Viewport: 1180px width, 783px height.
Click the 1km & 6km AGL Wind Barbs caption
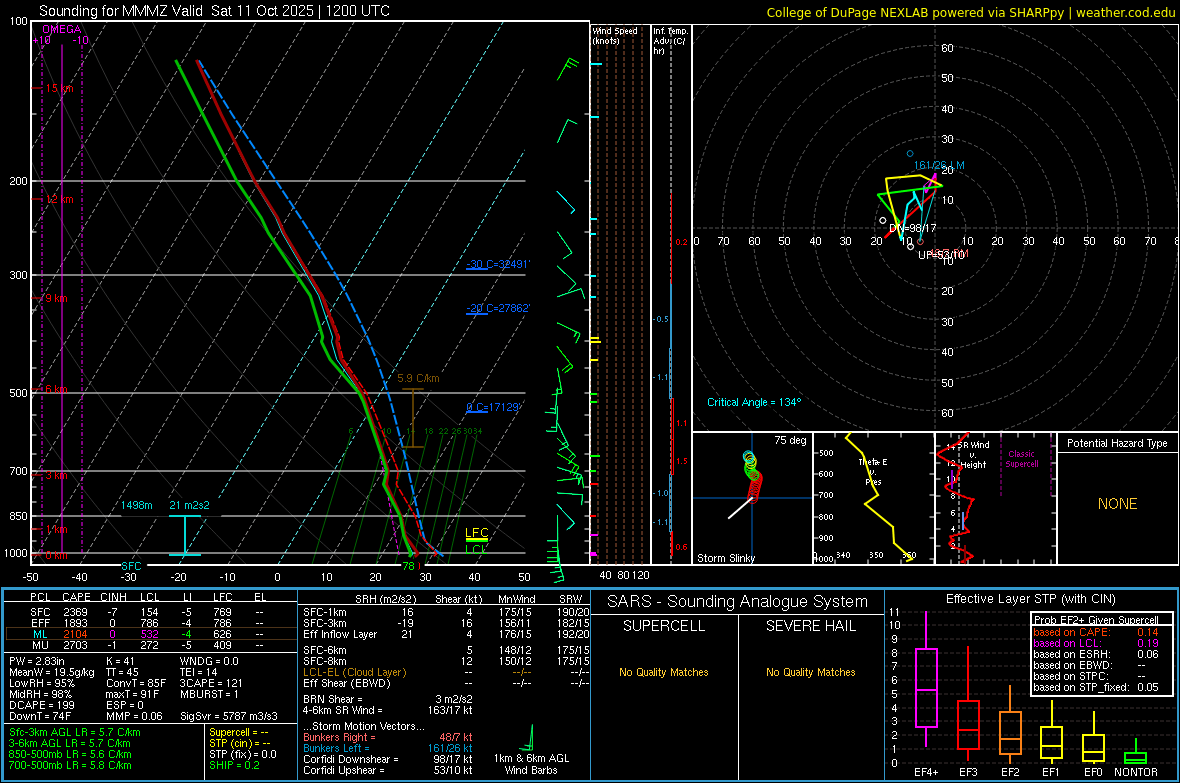coord(531,764)
